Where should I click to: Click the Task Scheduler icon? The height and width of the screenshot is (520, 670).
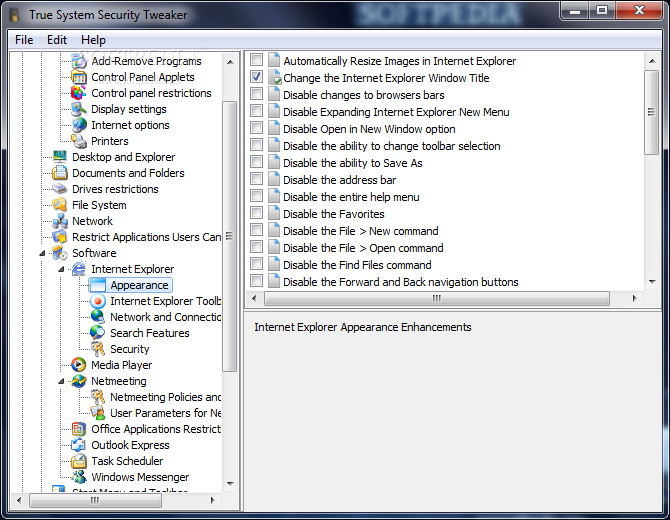click(79, 461)
